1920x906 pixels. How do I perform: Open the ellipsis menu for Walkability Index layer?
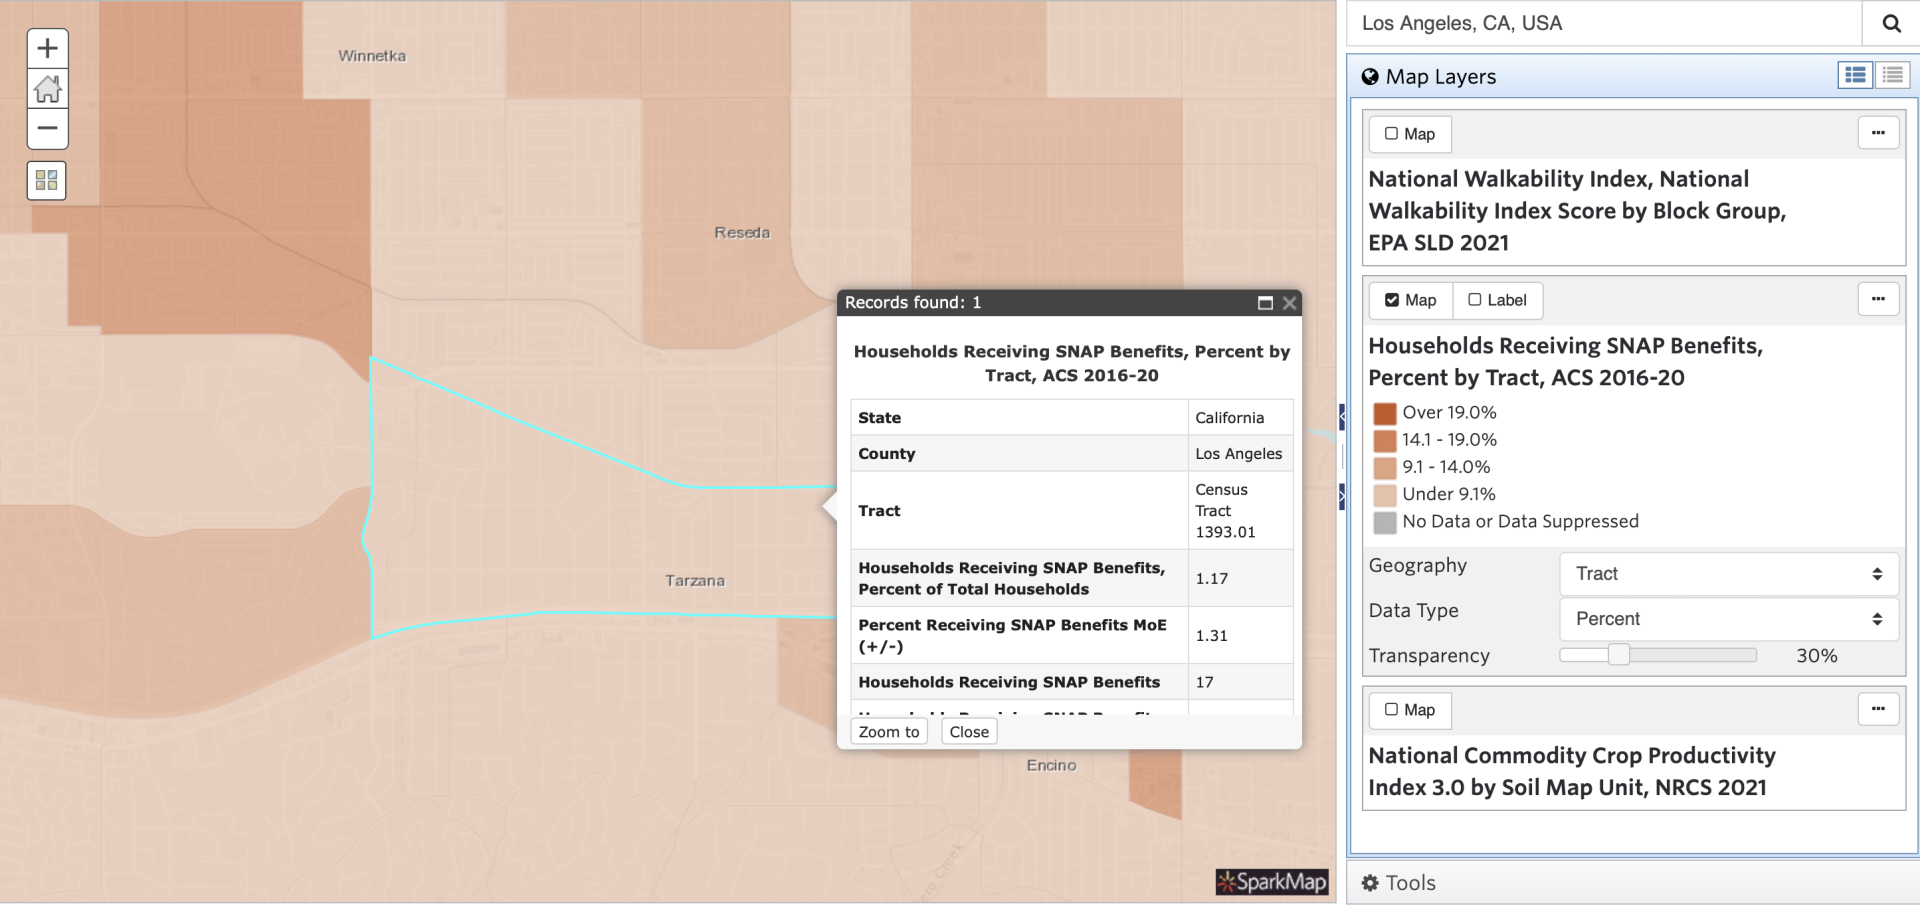[1879, 132]
